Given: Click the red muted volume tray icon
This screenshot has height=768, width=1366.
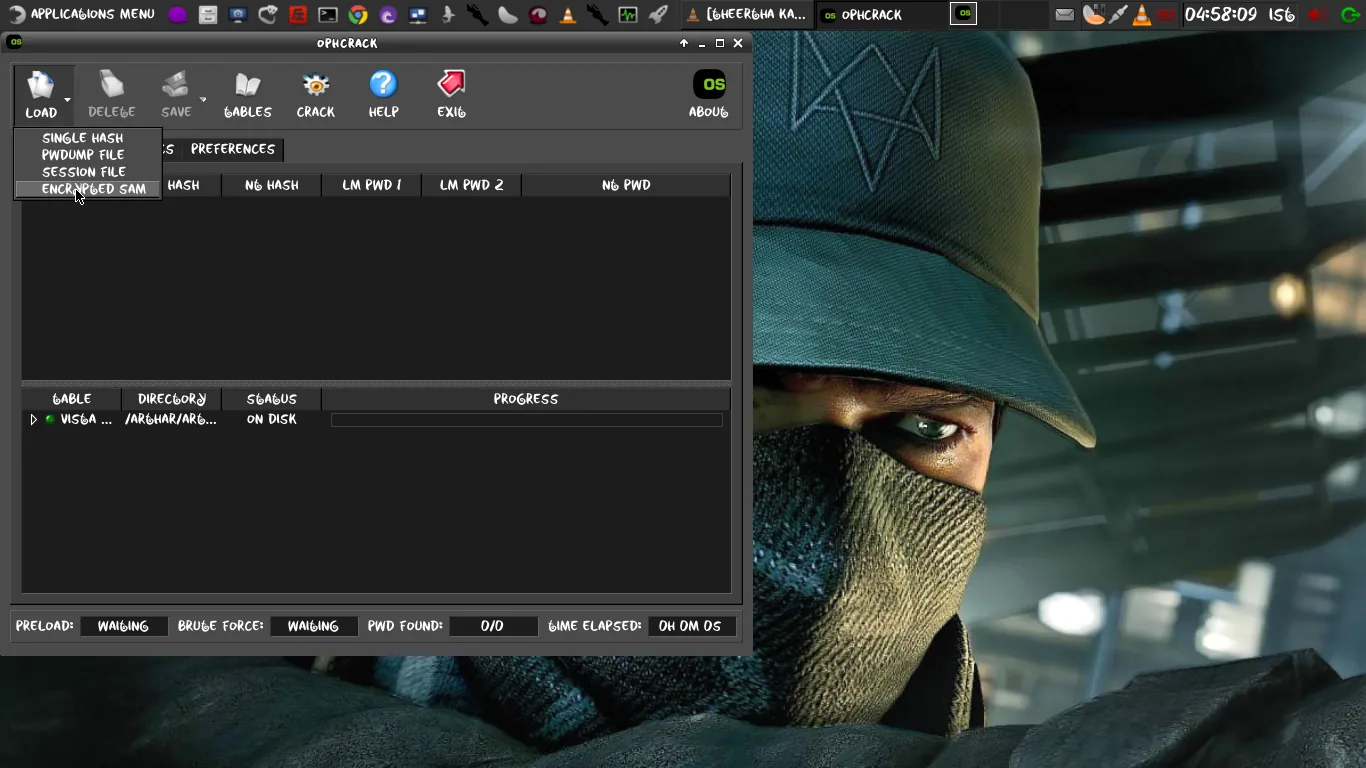Looking at the screenshot, I should coord(1318,15).
